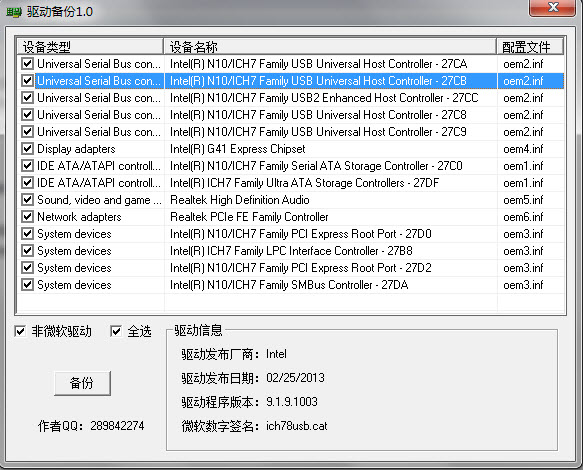Toggle LPC Interface Controller 27B8 checkbox
Screen dimensions: 583x470
(x=27, y=251)
